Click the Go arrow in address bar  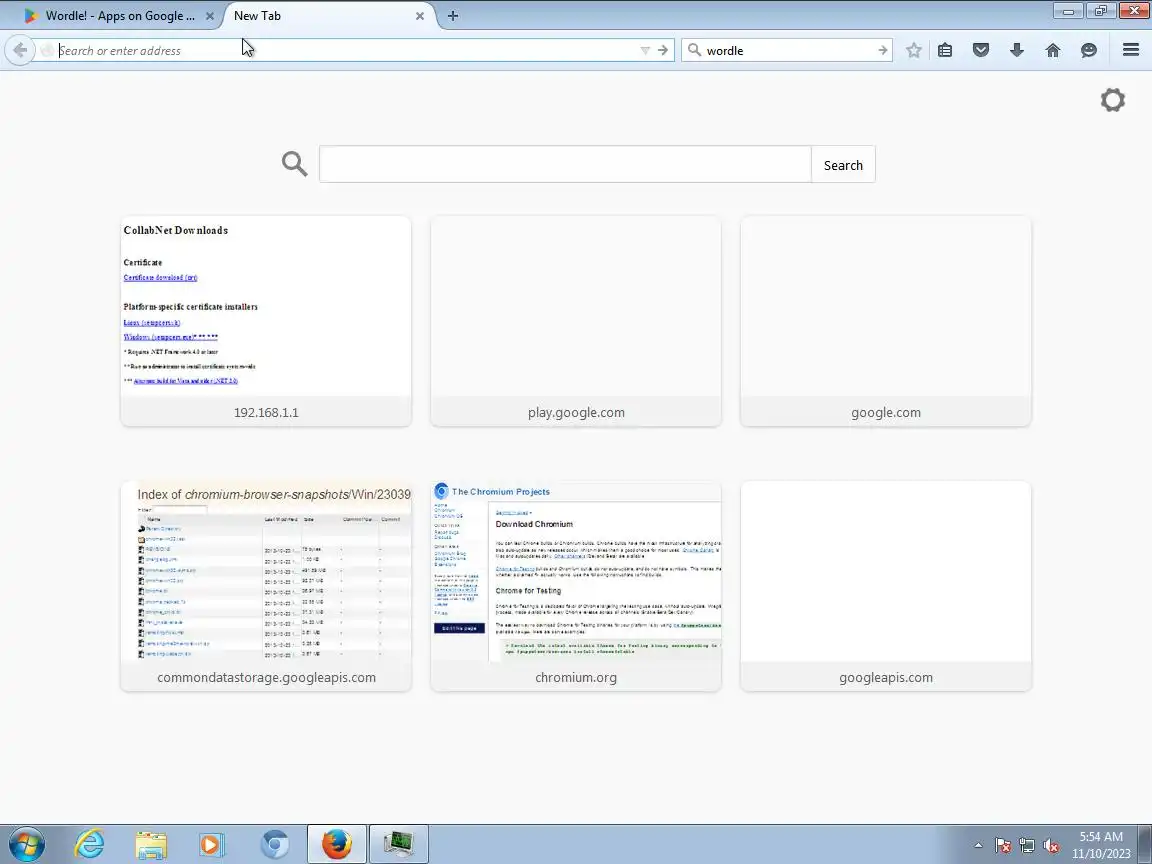(x=663, y=51)
